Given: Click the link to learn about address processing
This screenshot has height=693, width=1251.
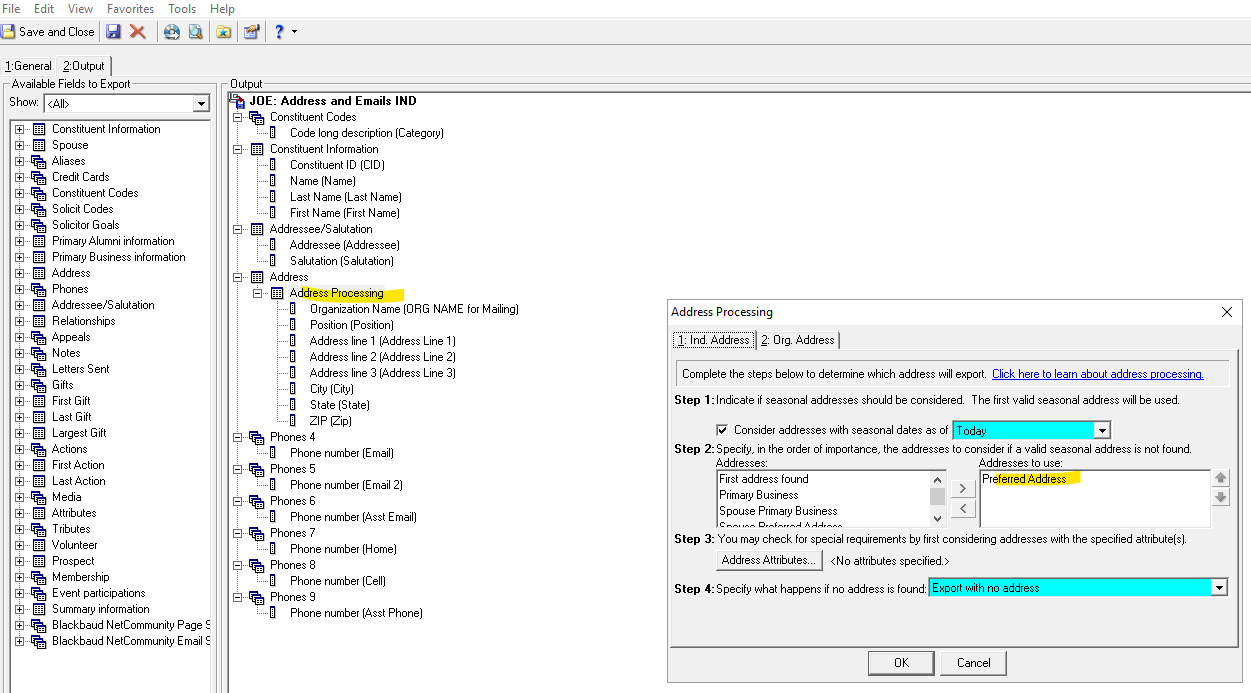Looking at the screenshot, I should 1097,374.
